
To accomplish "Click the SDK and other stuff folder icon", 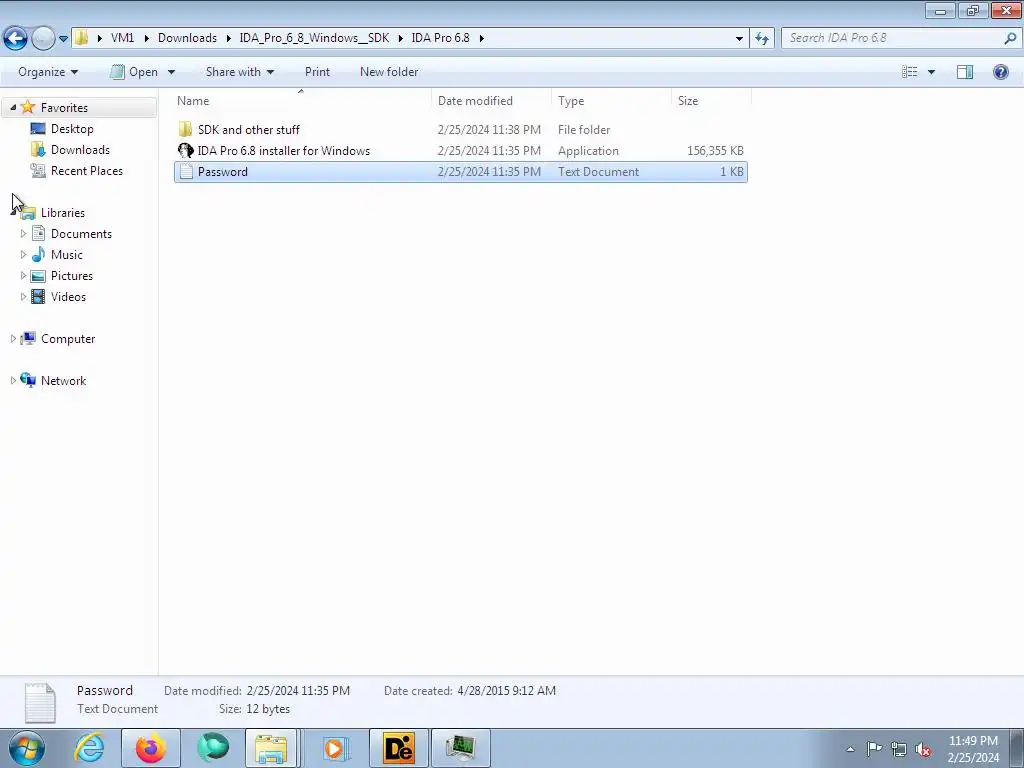I will (185, 129).
